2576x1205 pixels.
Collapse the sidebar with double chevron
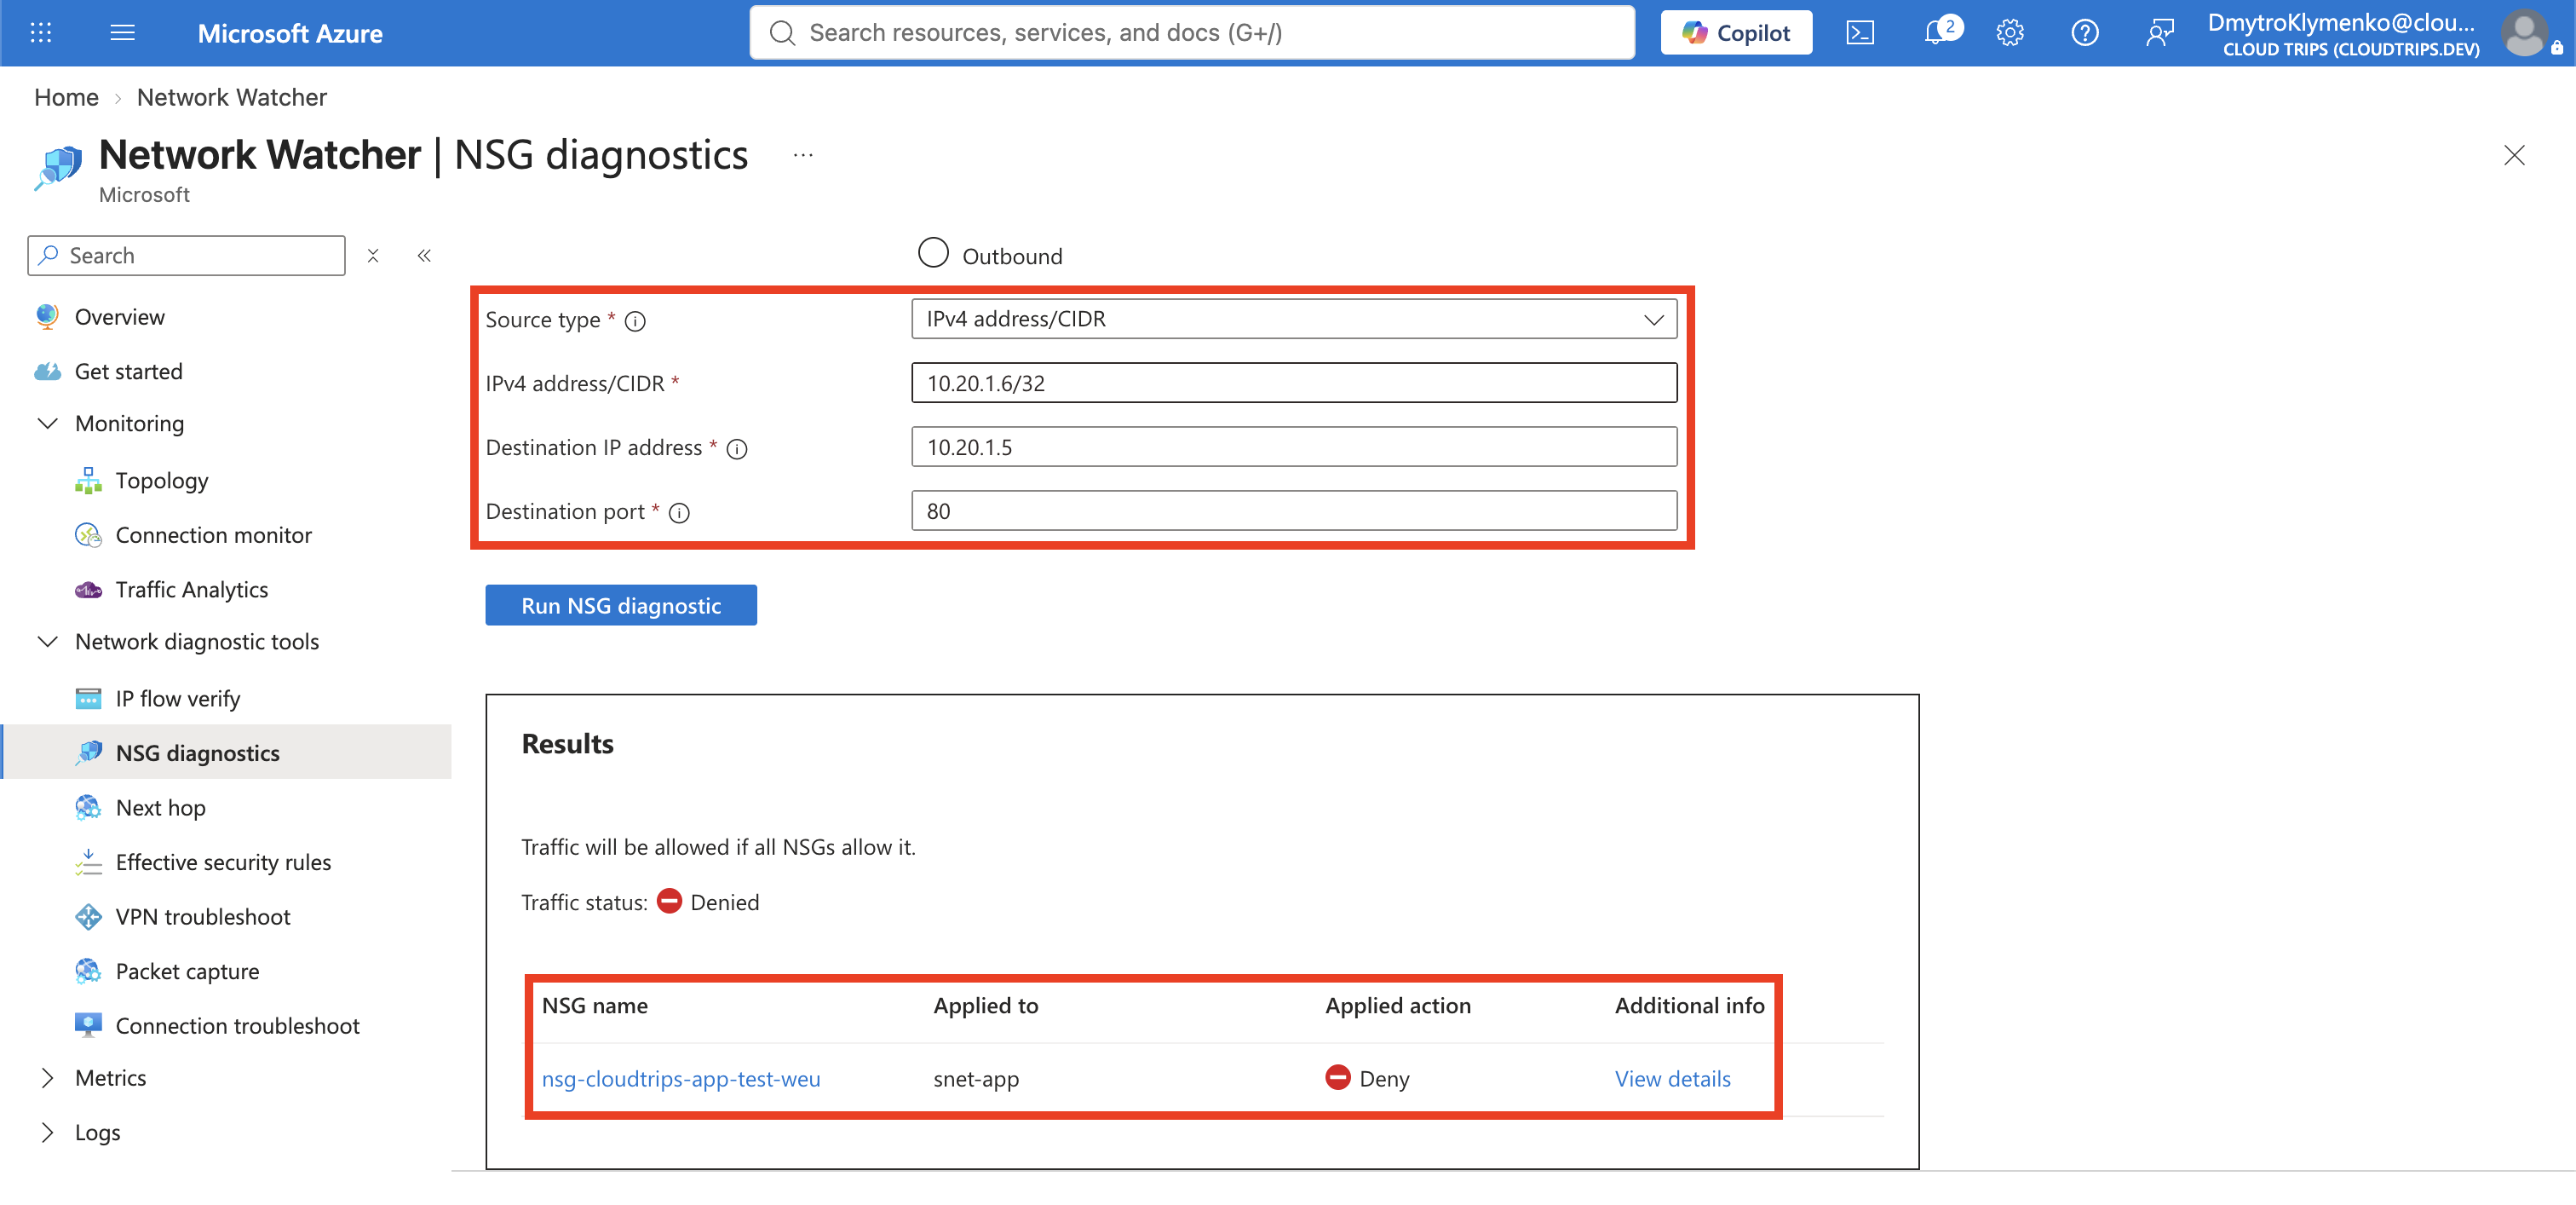coord(424,256)
